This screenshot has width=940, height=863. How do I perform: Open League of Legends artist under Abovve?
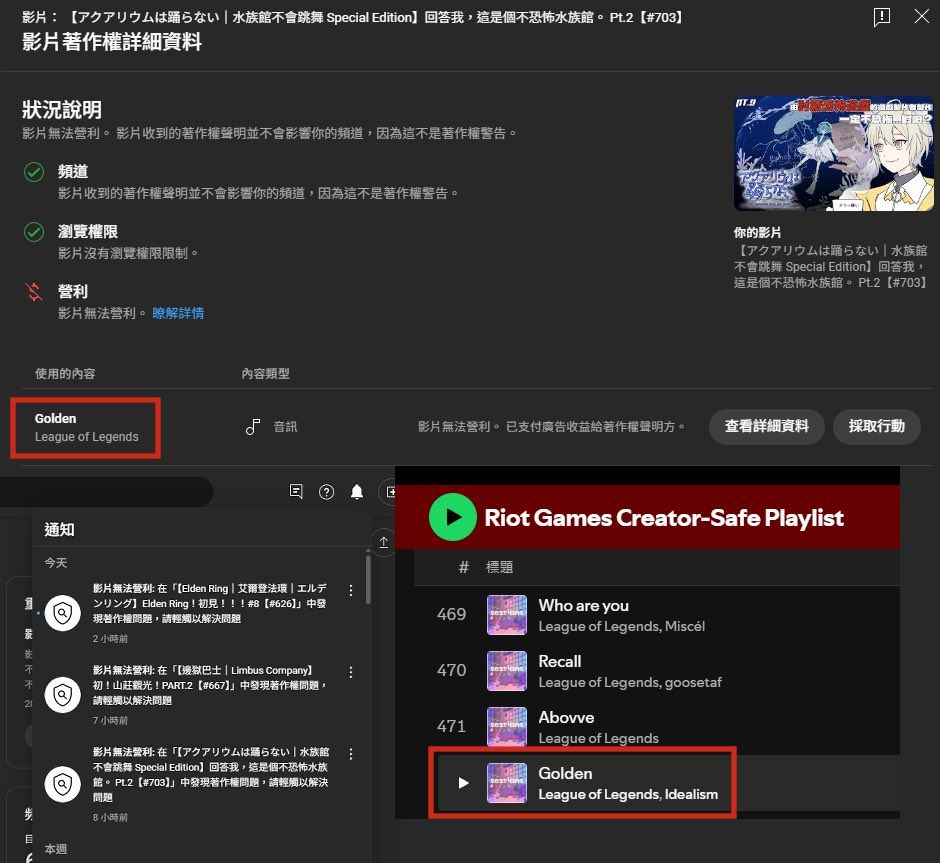pyautogui.click(x=598, y=738)
